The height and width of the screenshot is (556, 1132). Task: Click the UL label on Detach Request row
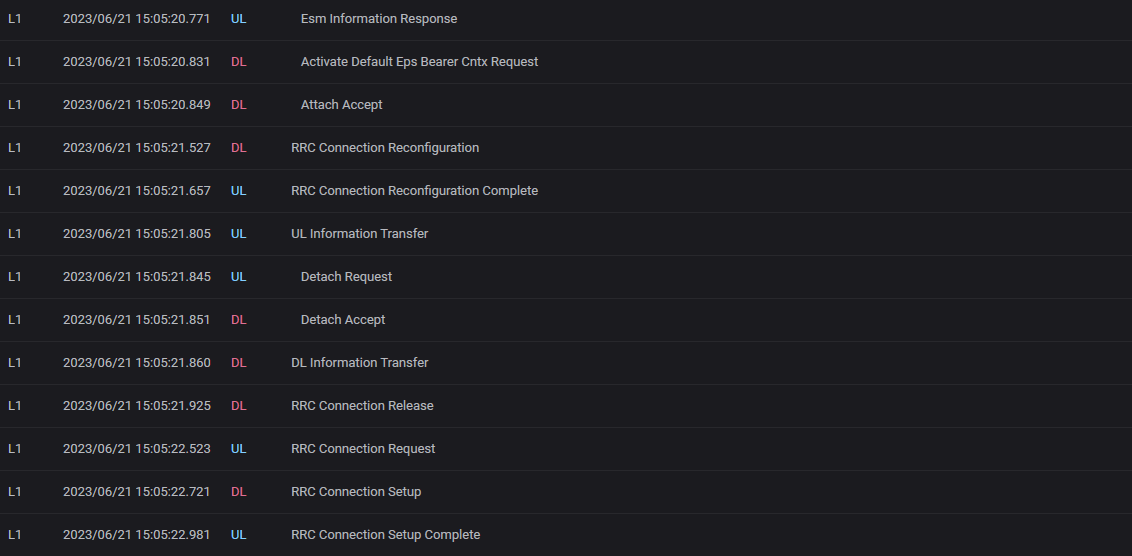[238, 277]
